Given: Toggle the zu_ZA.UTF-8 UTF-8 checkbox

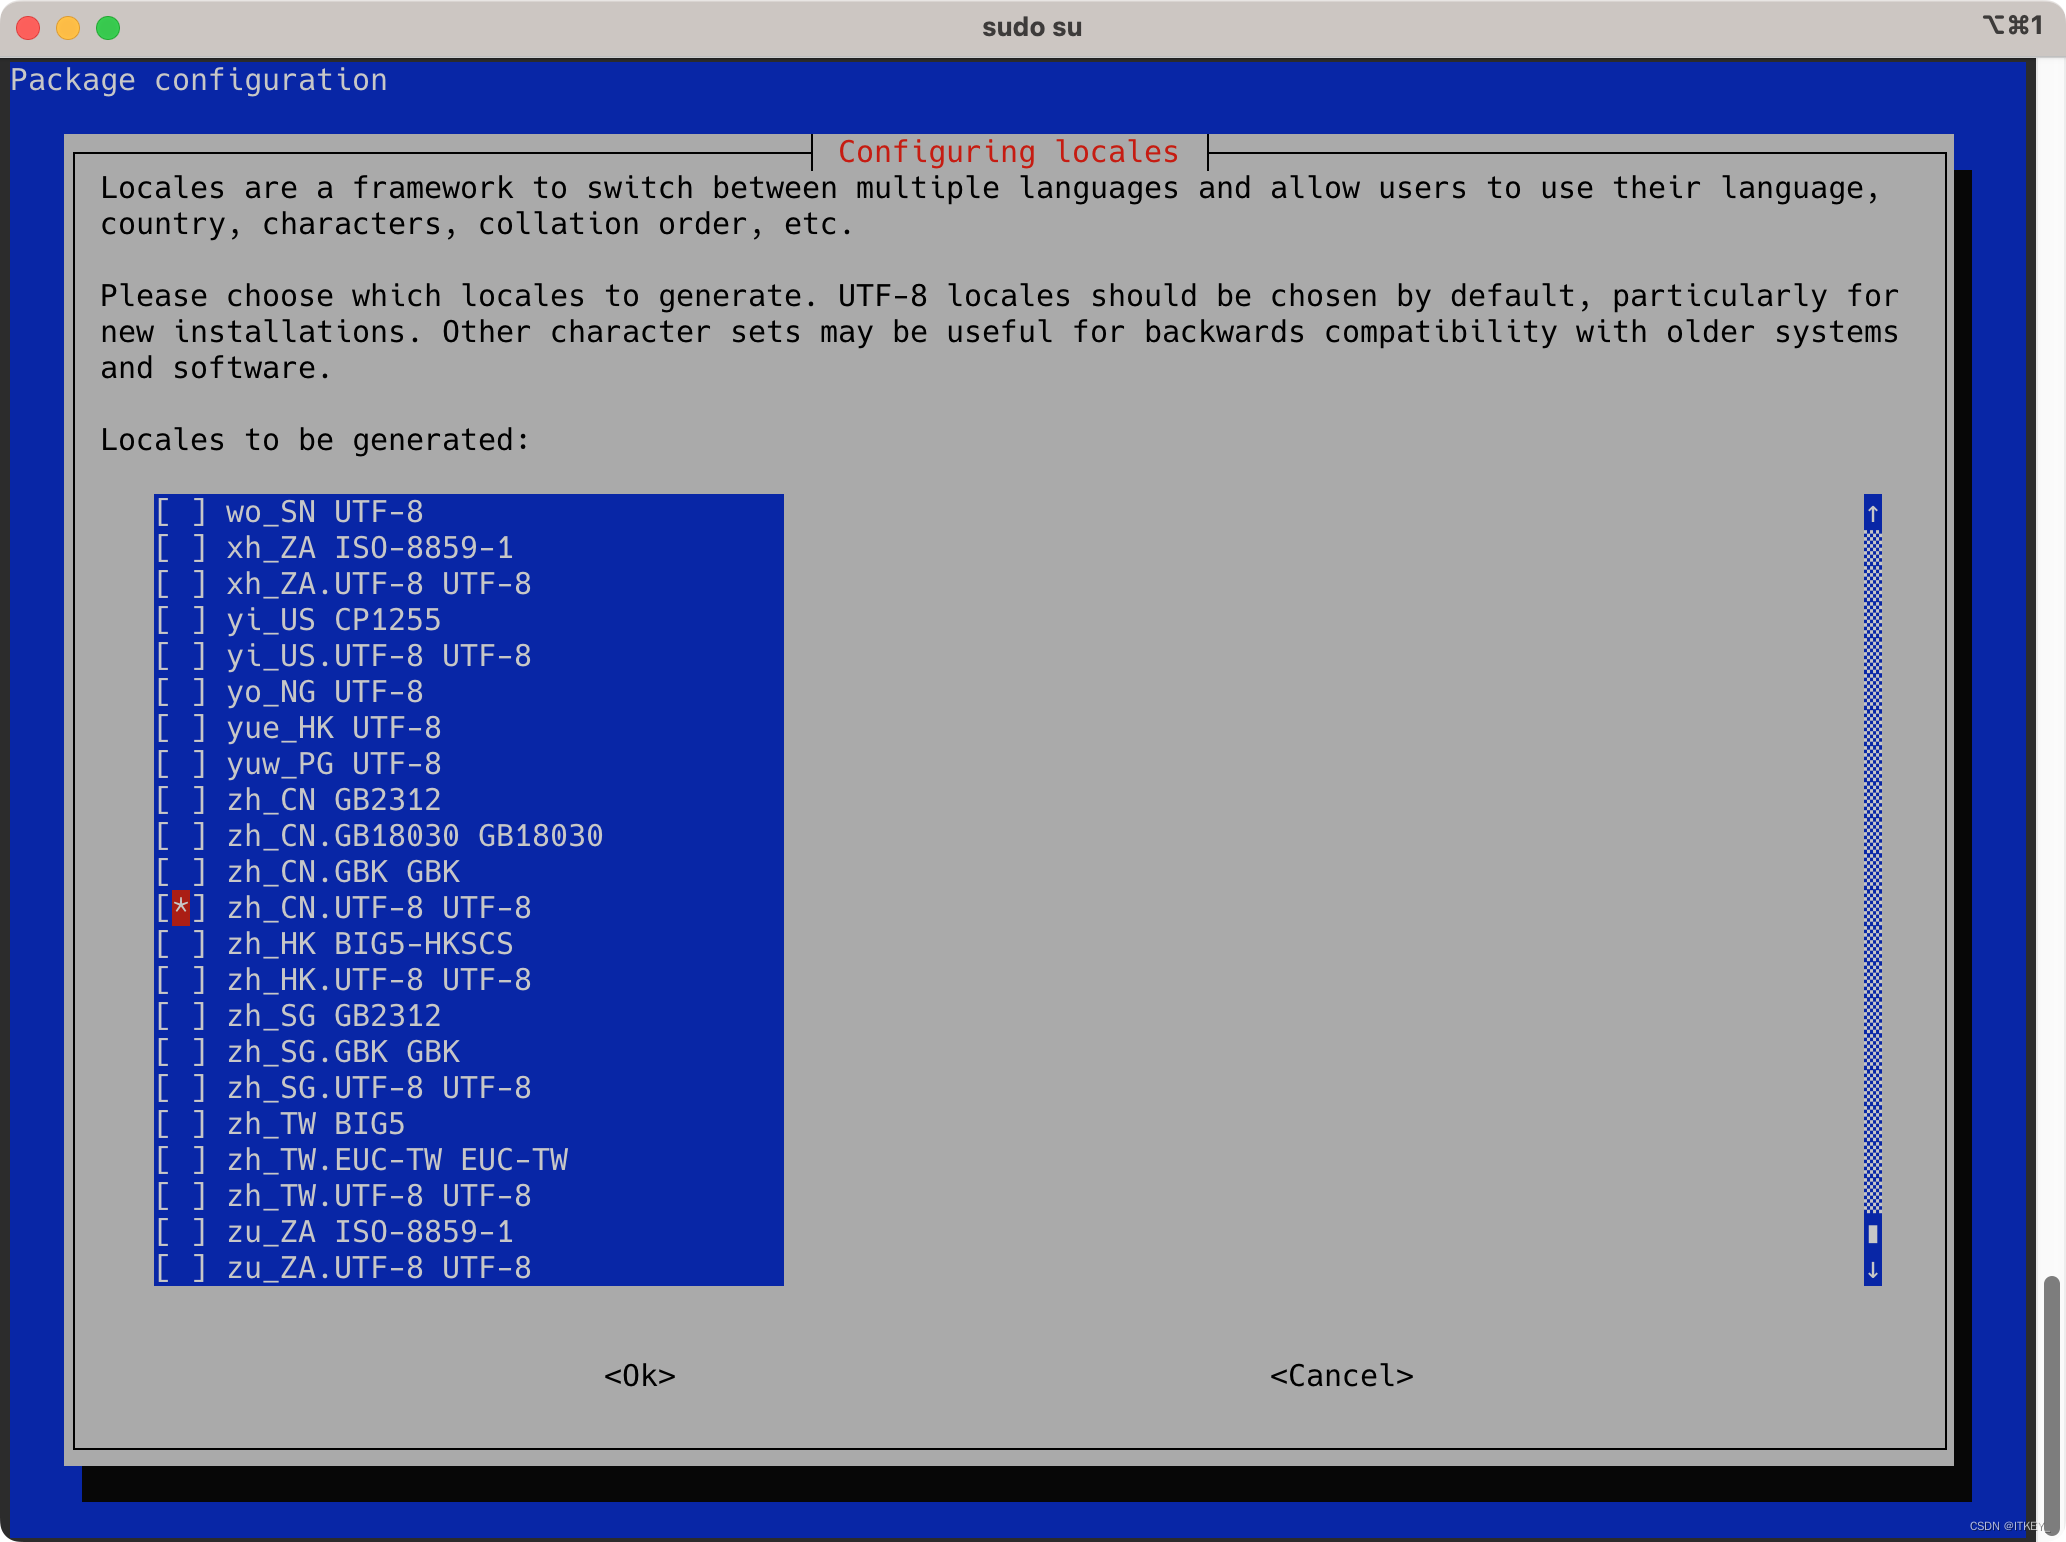Looking at the screenshot, I should click(x=181, y=1268).
